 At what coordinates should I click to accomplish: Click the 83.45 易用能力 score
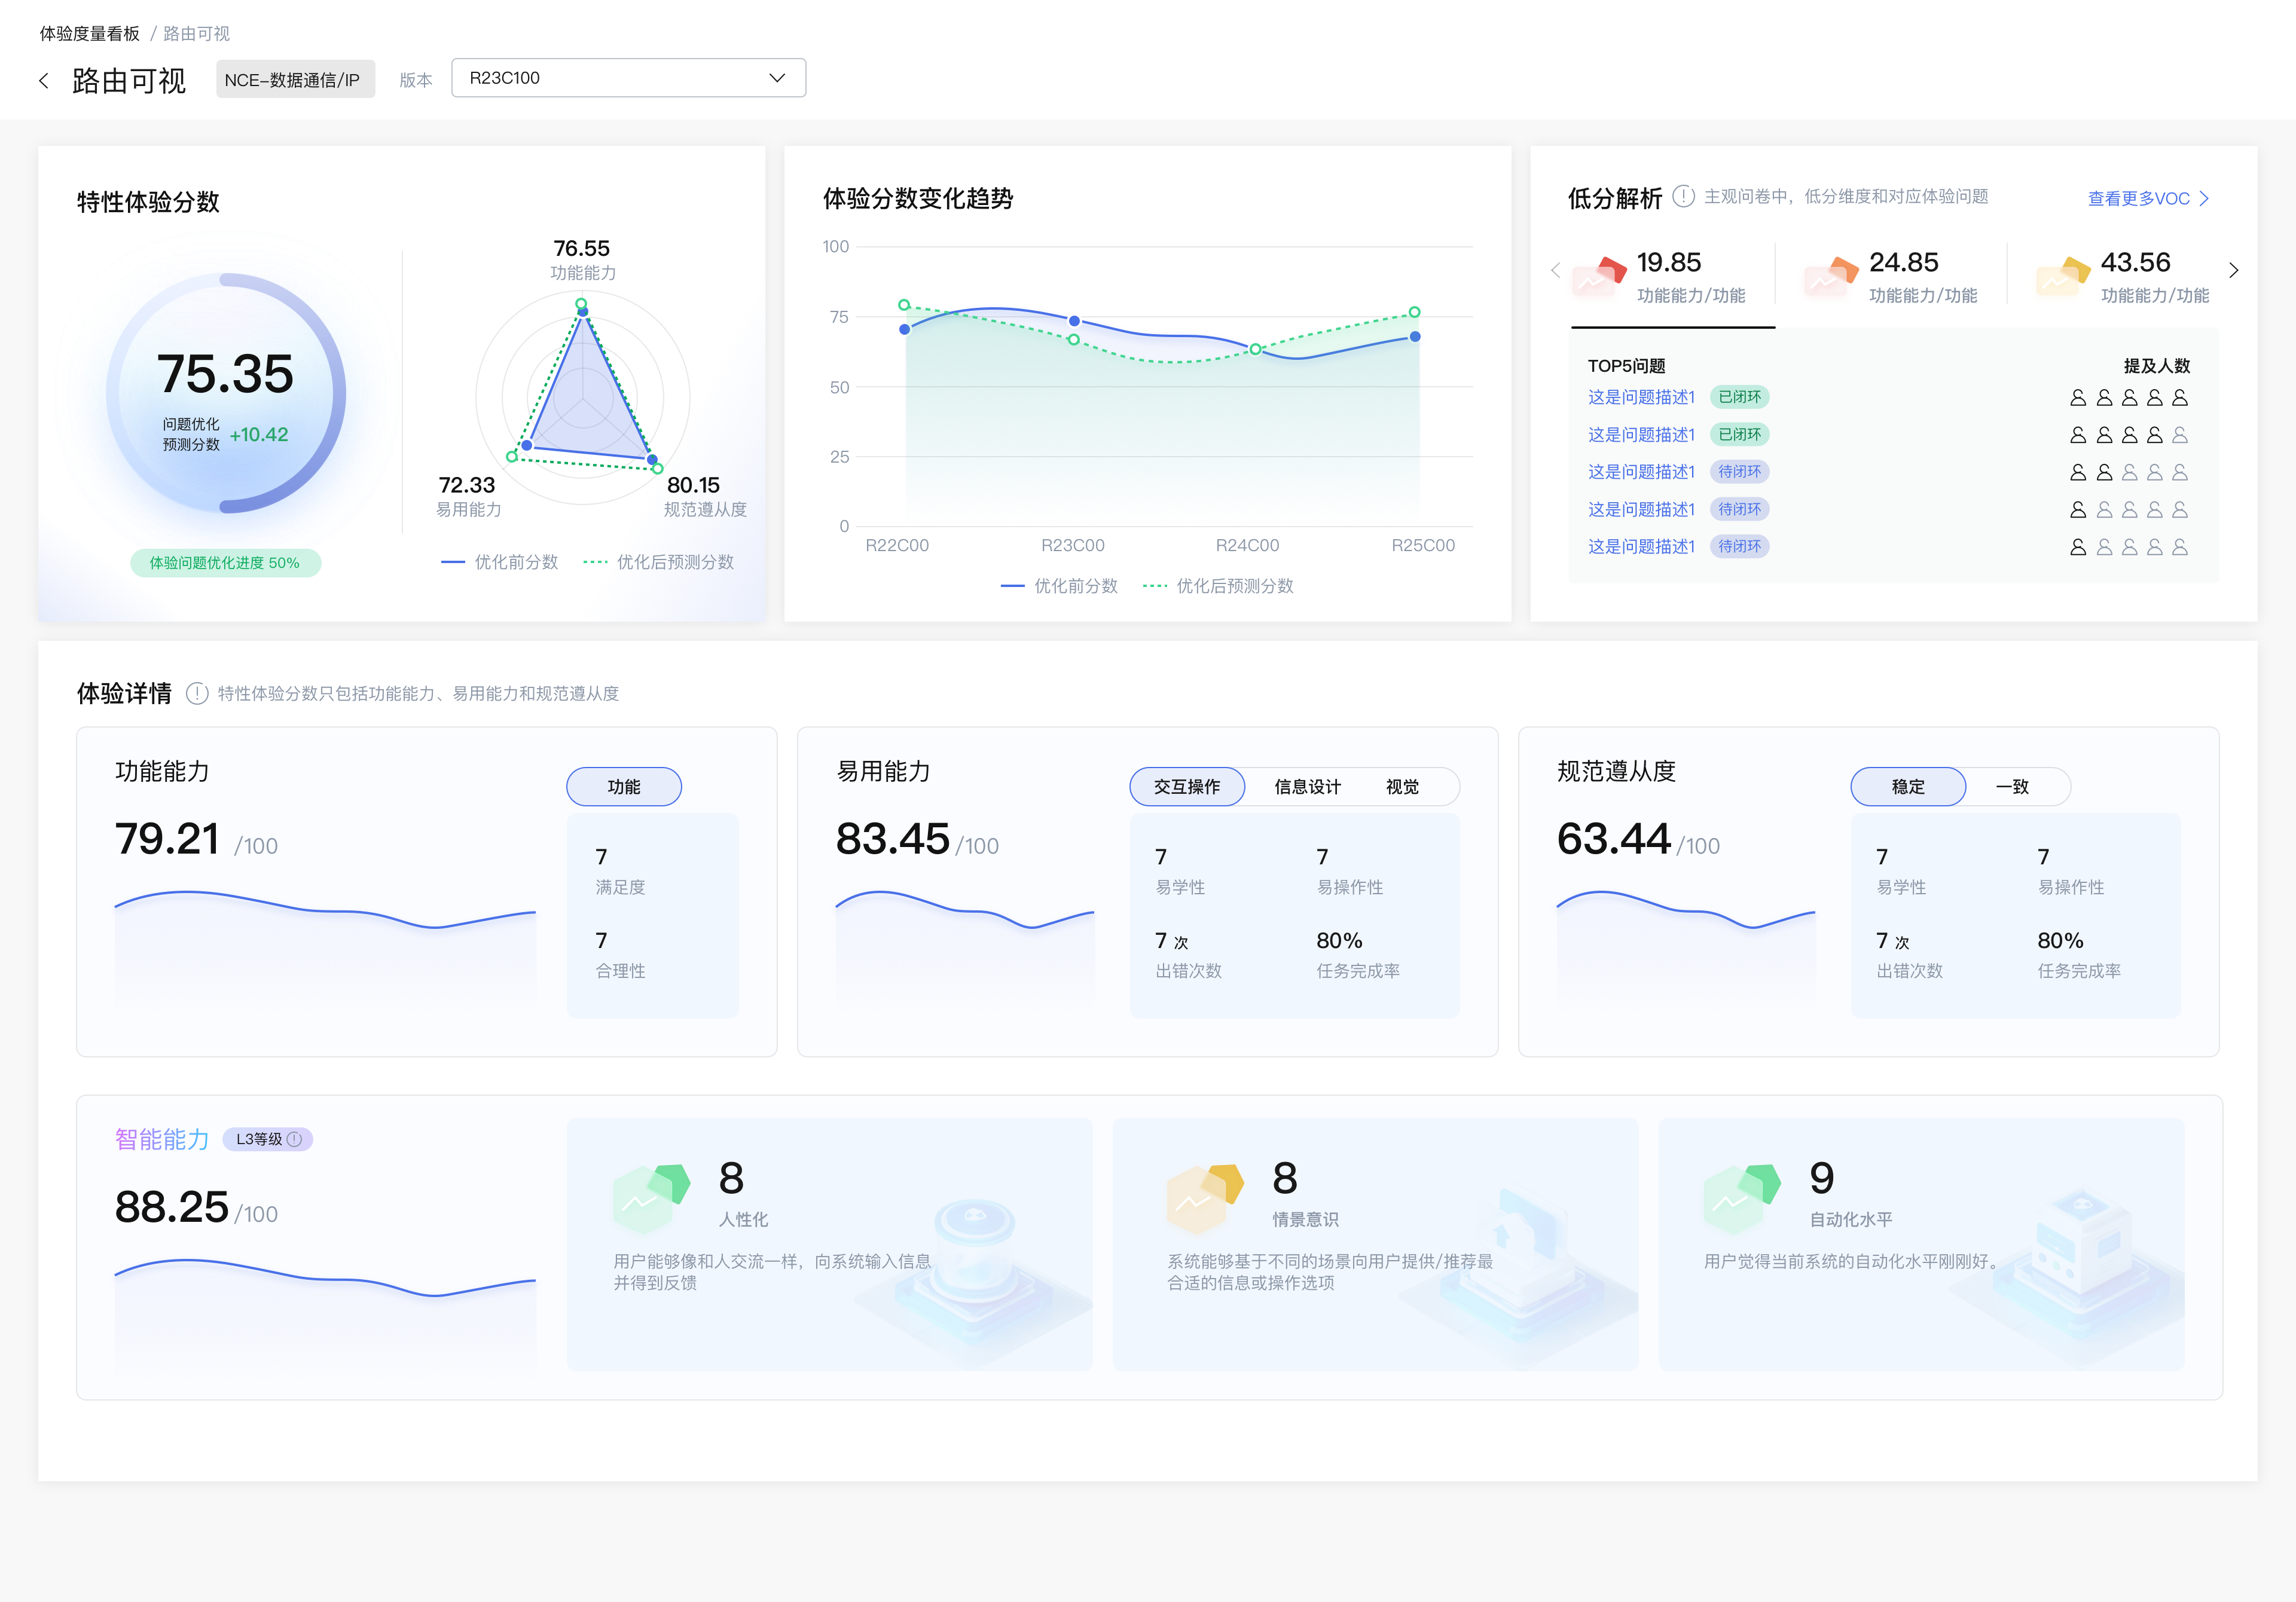coord(893,839)
